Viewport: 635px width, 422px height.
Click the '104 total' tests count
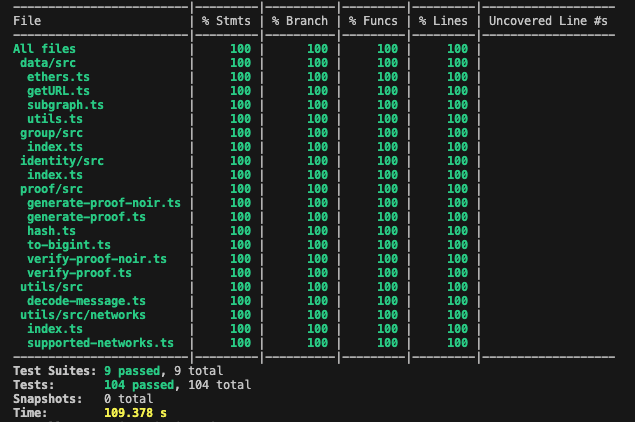pos(219,385)
